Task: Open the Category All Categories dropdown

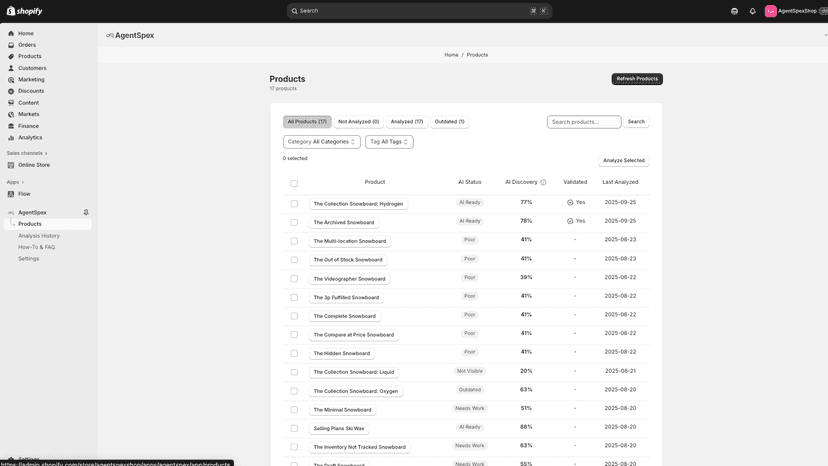Action: click(322, 142)
